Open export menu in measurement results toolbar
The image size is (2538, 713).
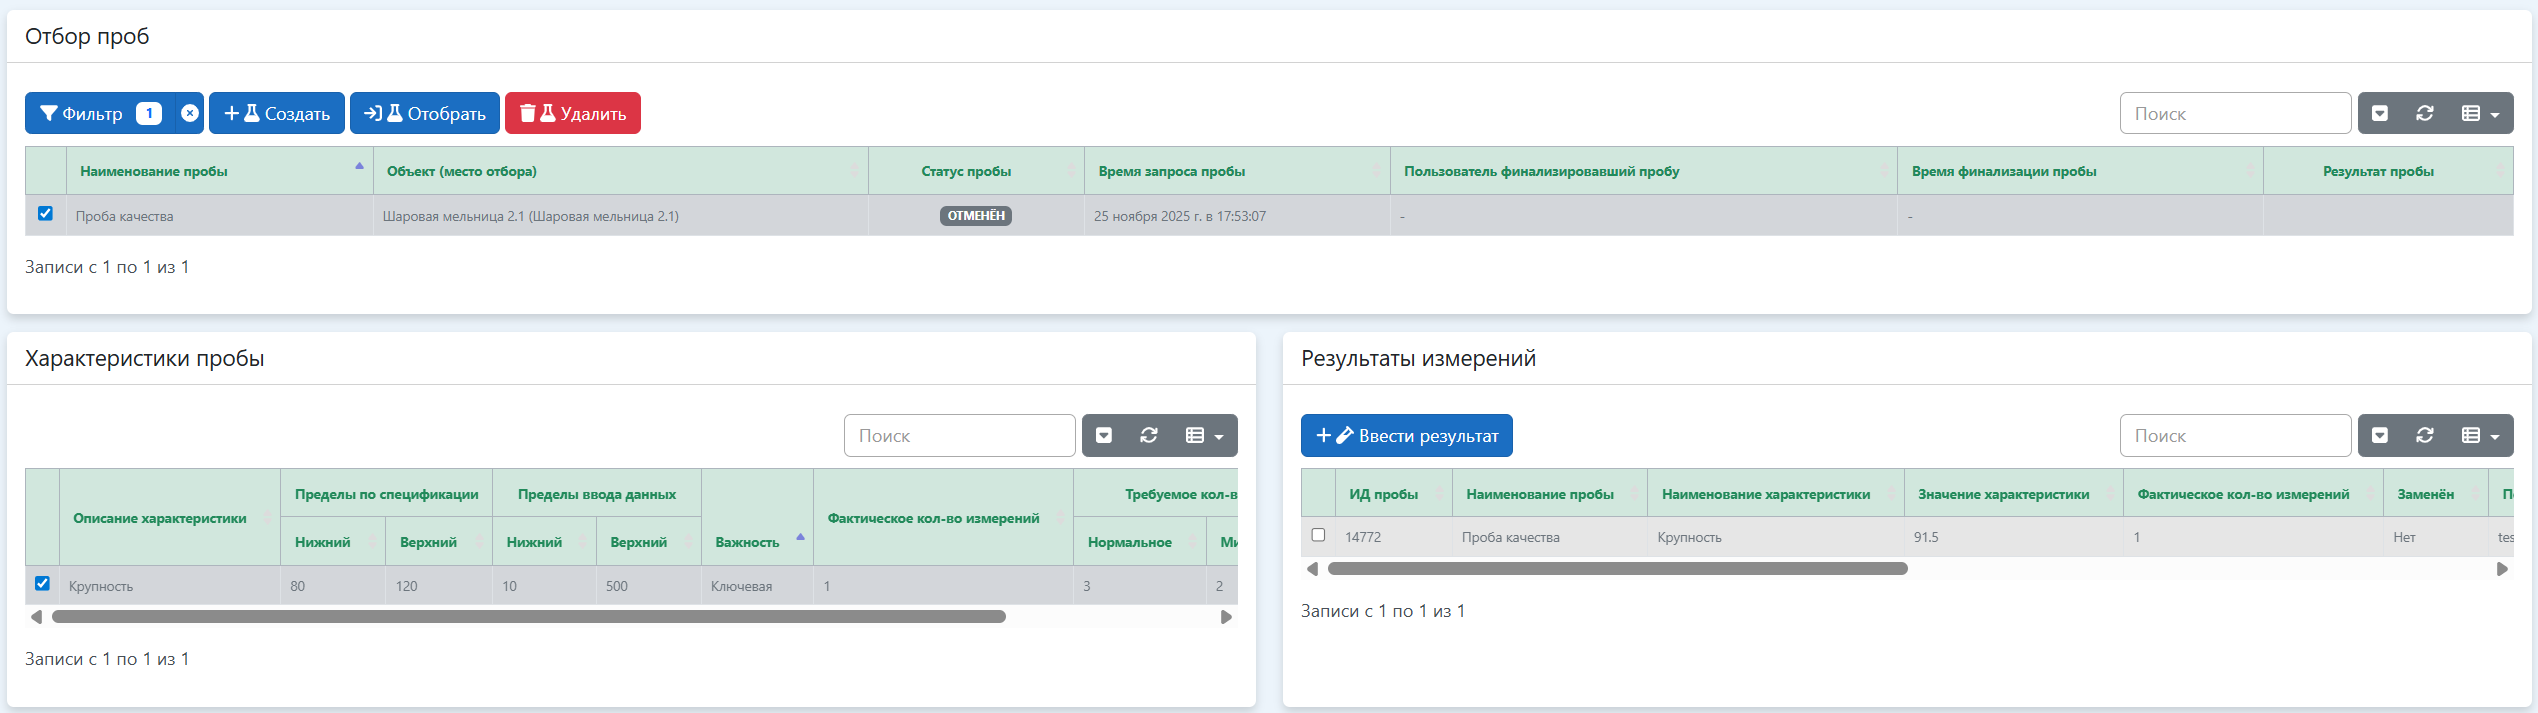[2380, 435]
